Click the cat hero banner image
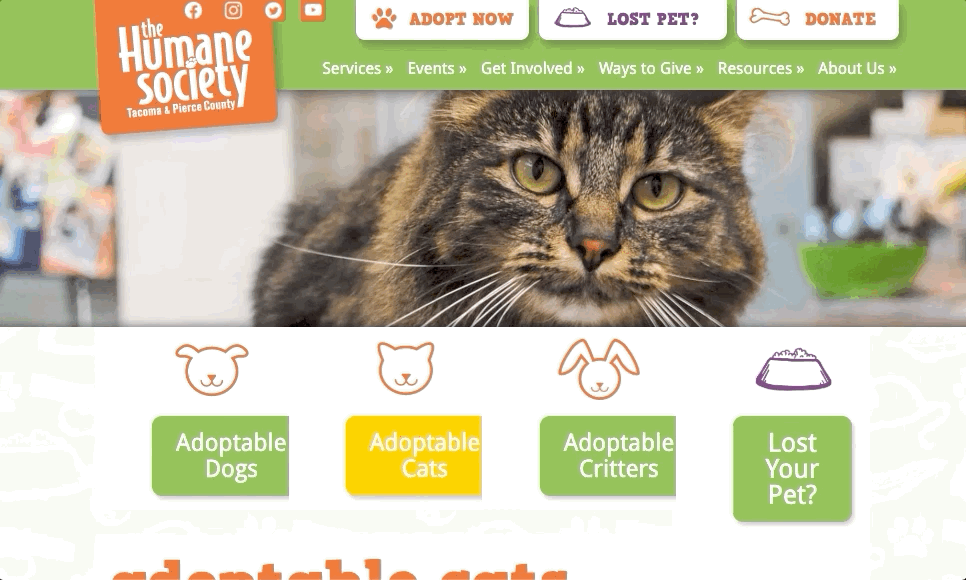 483,208
